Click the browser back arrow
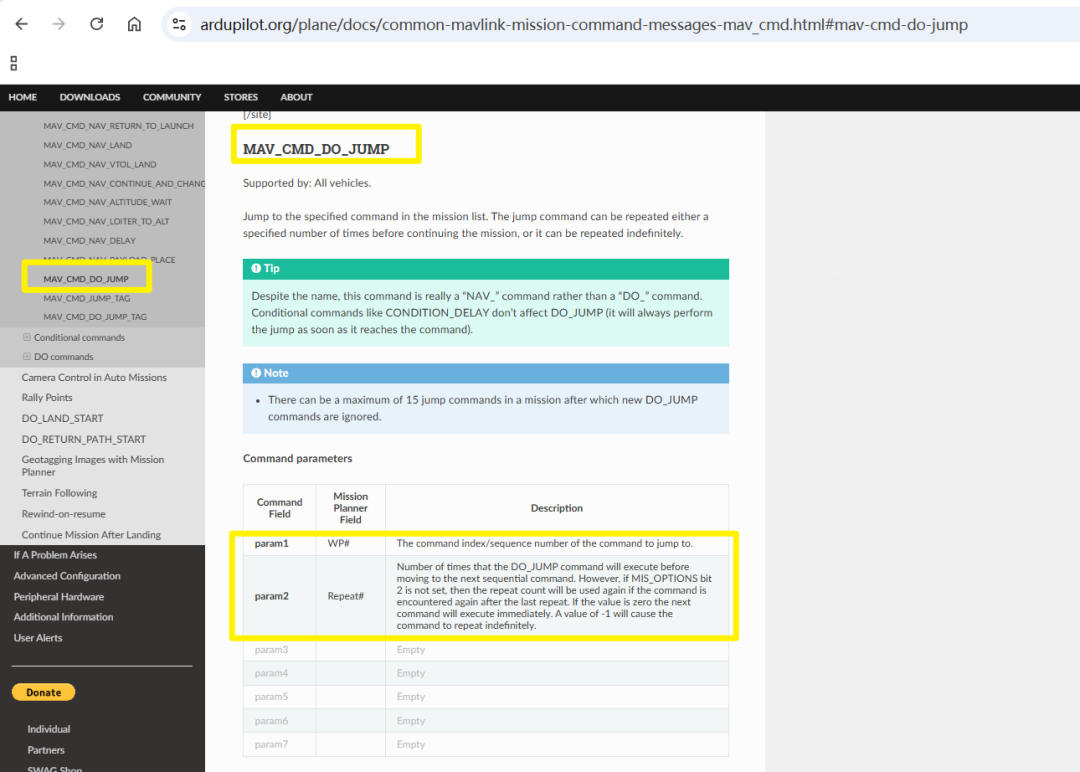The width and height of the screenshot is (1080, 772). coord(21,24)
